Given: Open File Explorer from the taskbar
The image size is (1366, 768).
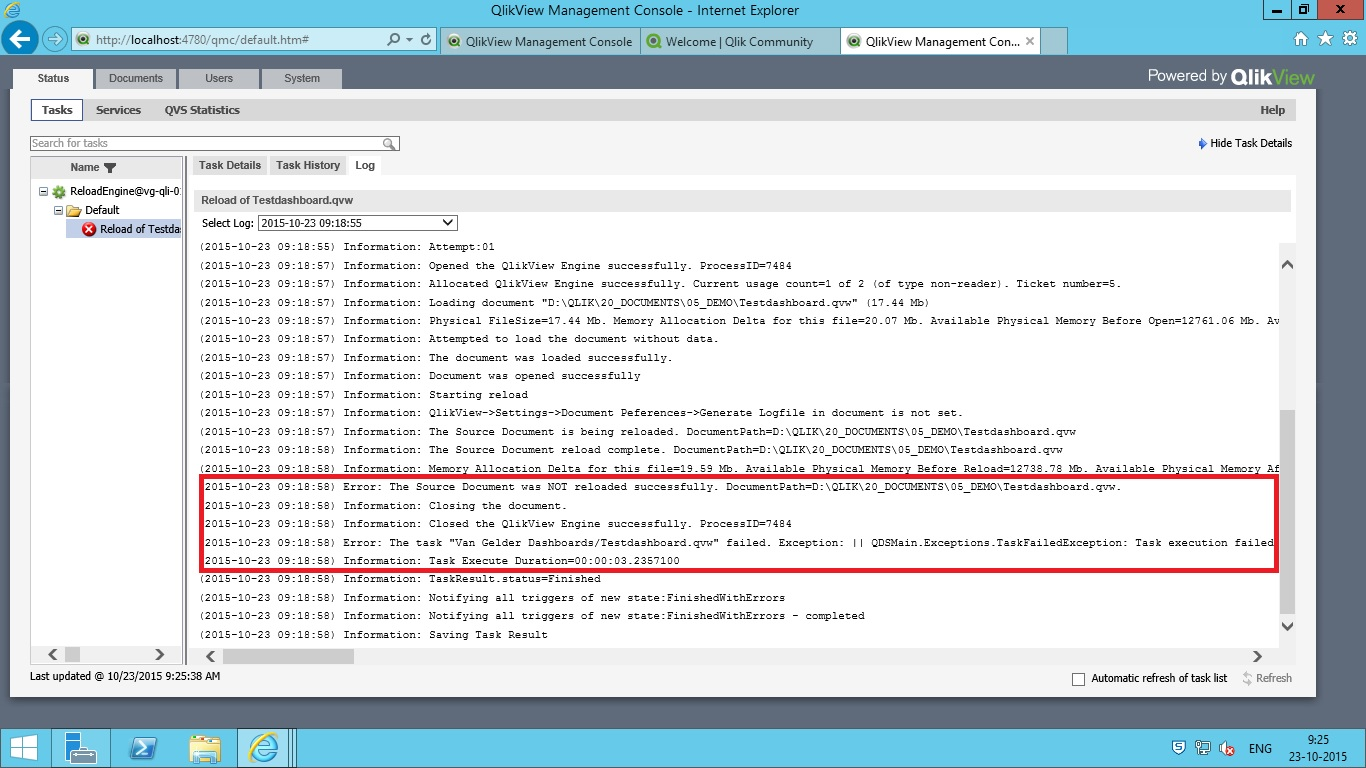Looking at the screenshot, I should [204, 748].
